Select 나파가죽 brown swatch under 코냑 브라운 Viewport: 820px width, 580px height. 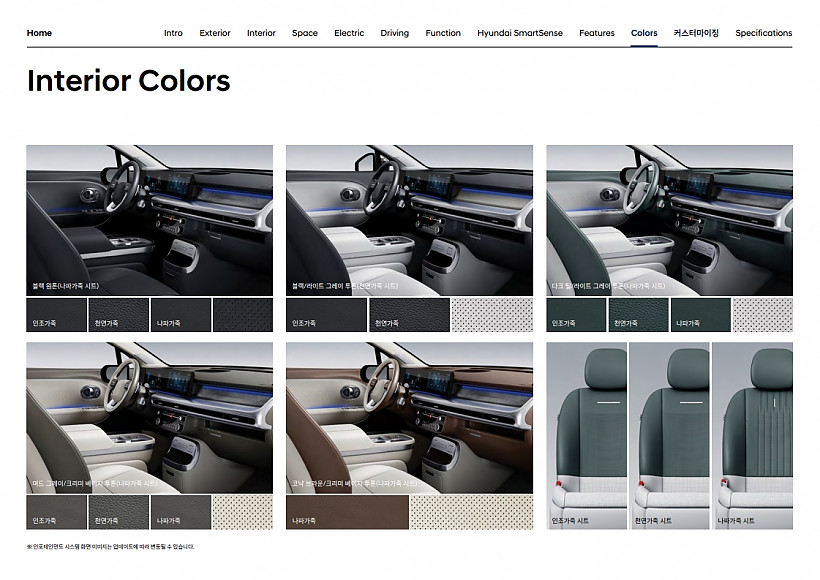pos(347,513)
